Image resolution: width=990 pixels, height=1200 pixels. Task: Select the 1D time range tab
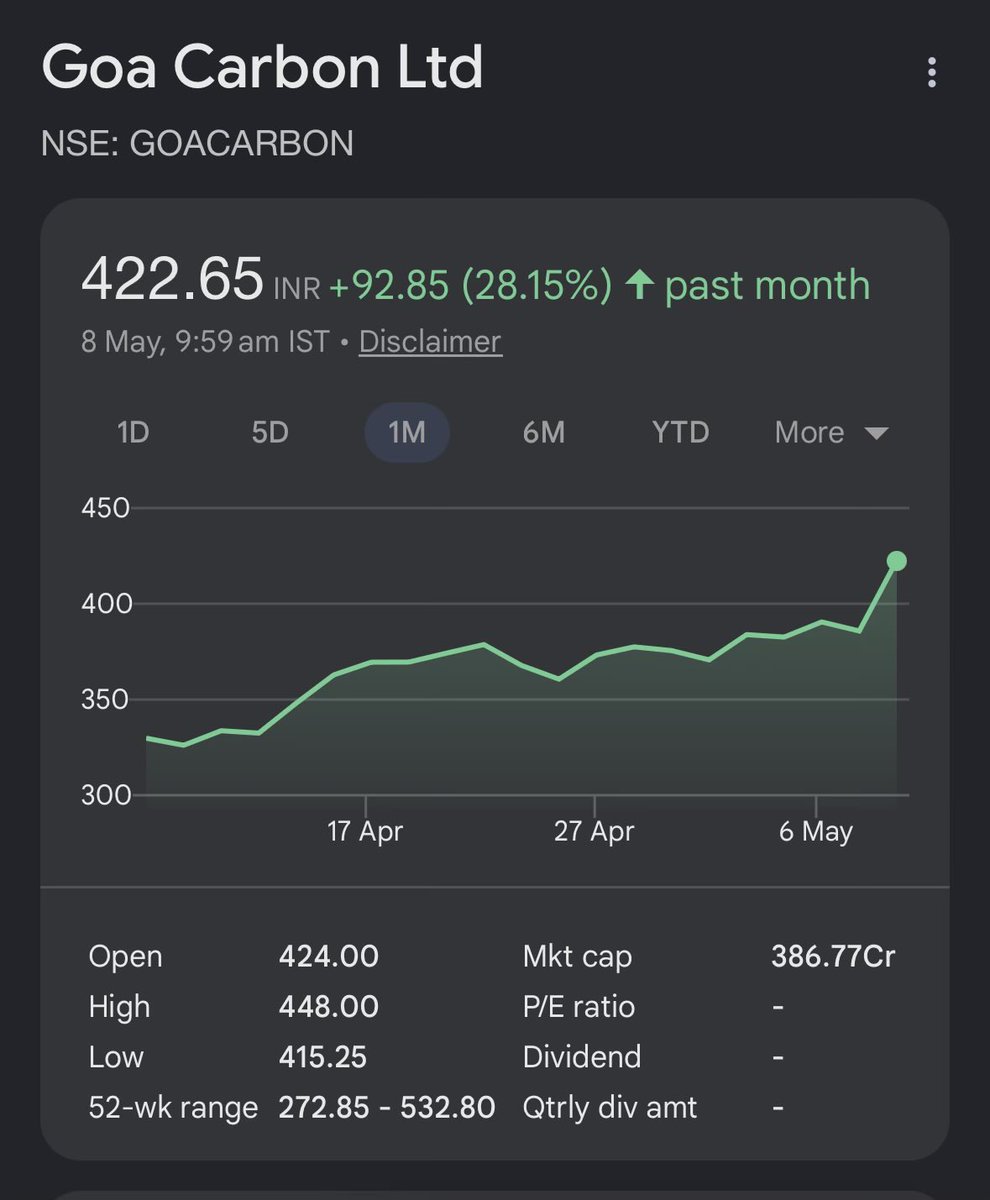133,433
